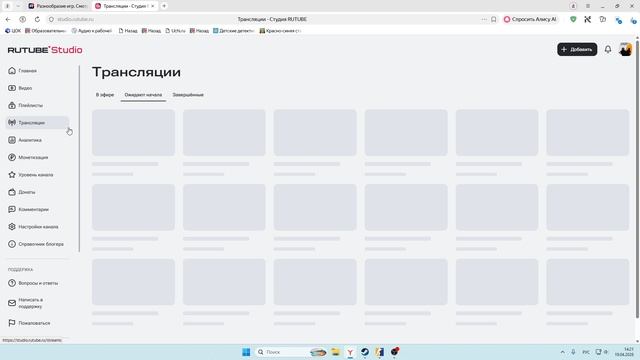Open Образовательные bookmark
The height and width of the screenshot is (360, 640).
pos(45,31)
